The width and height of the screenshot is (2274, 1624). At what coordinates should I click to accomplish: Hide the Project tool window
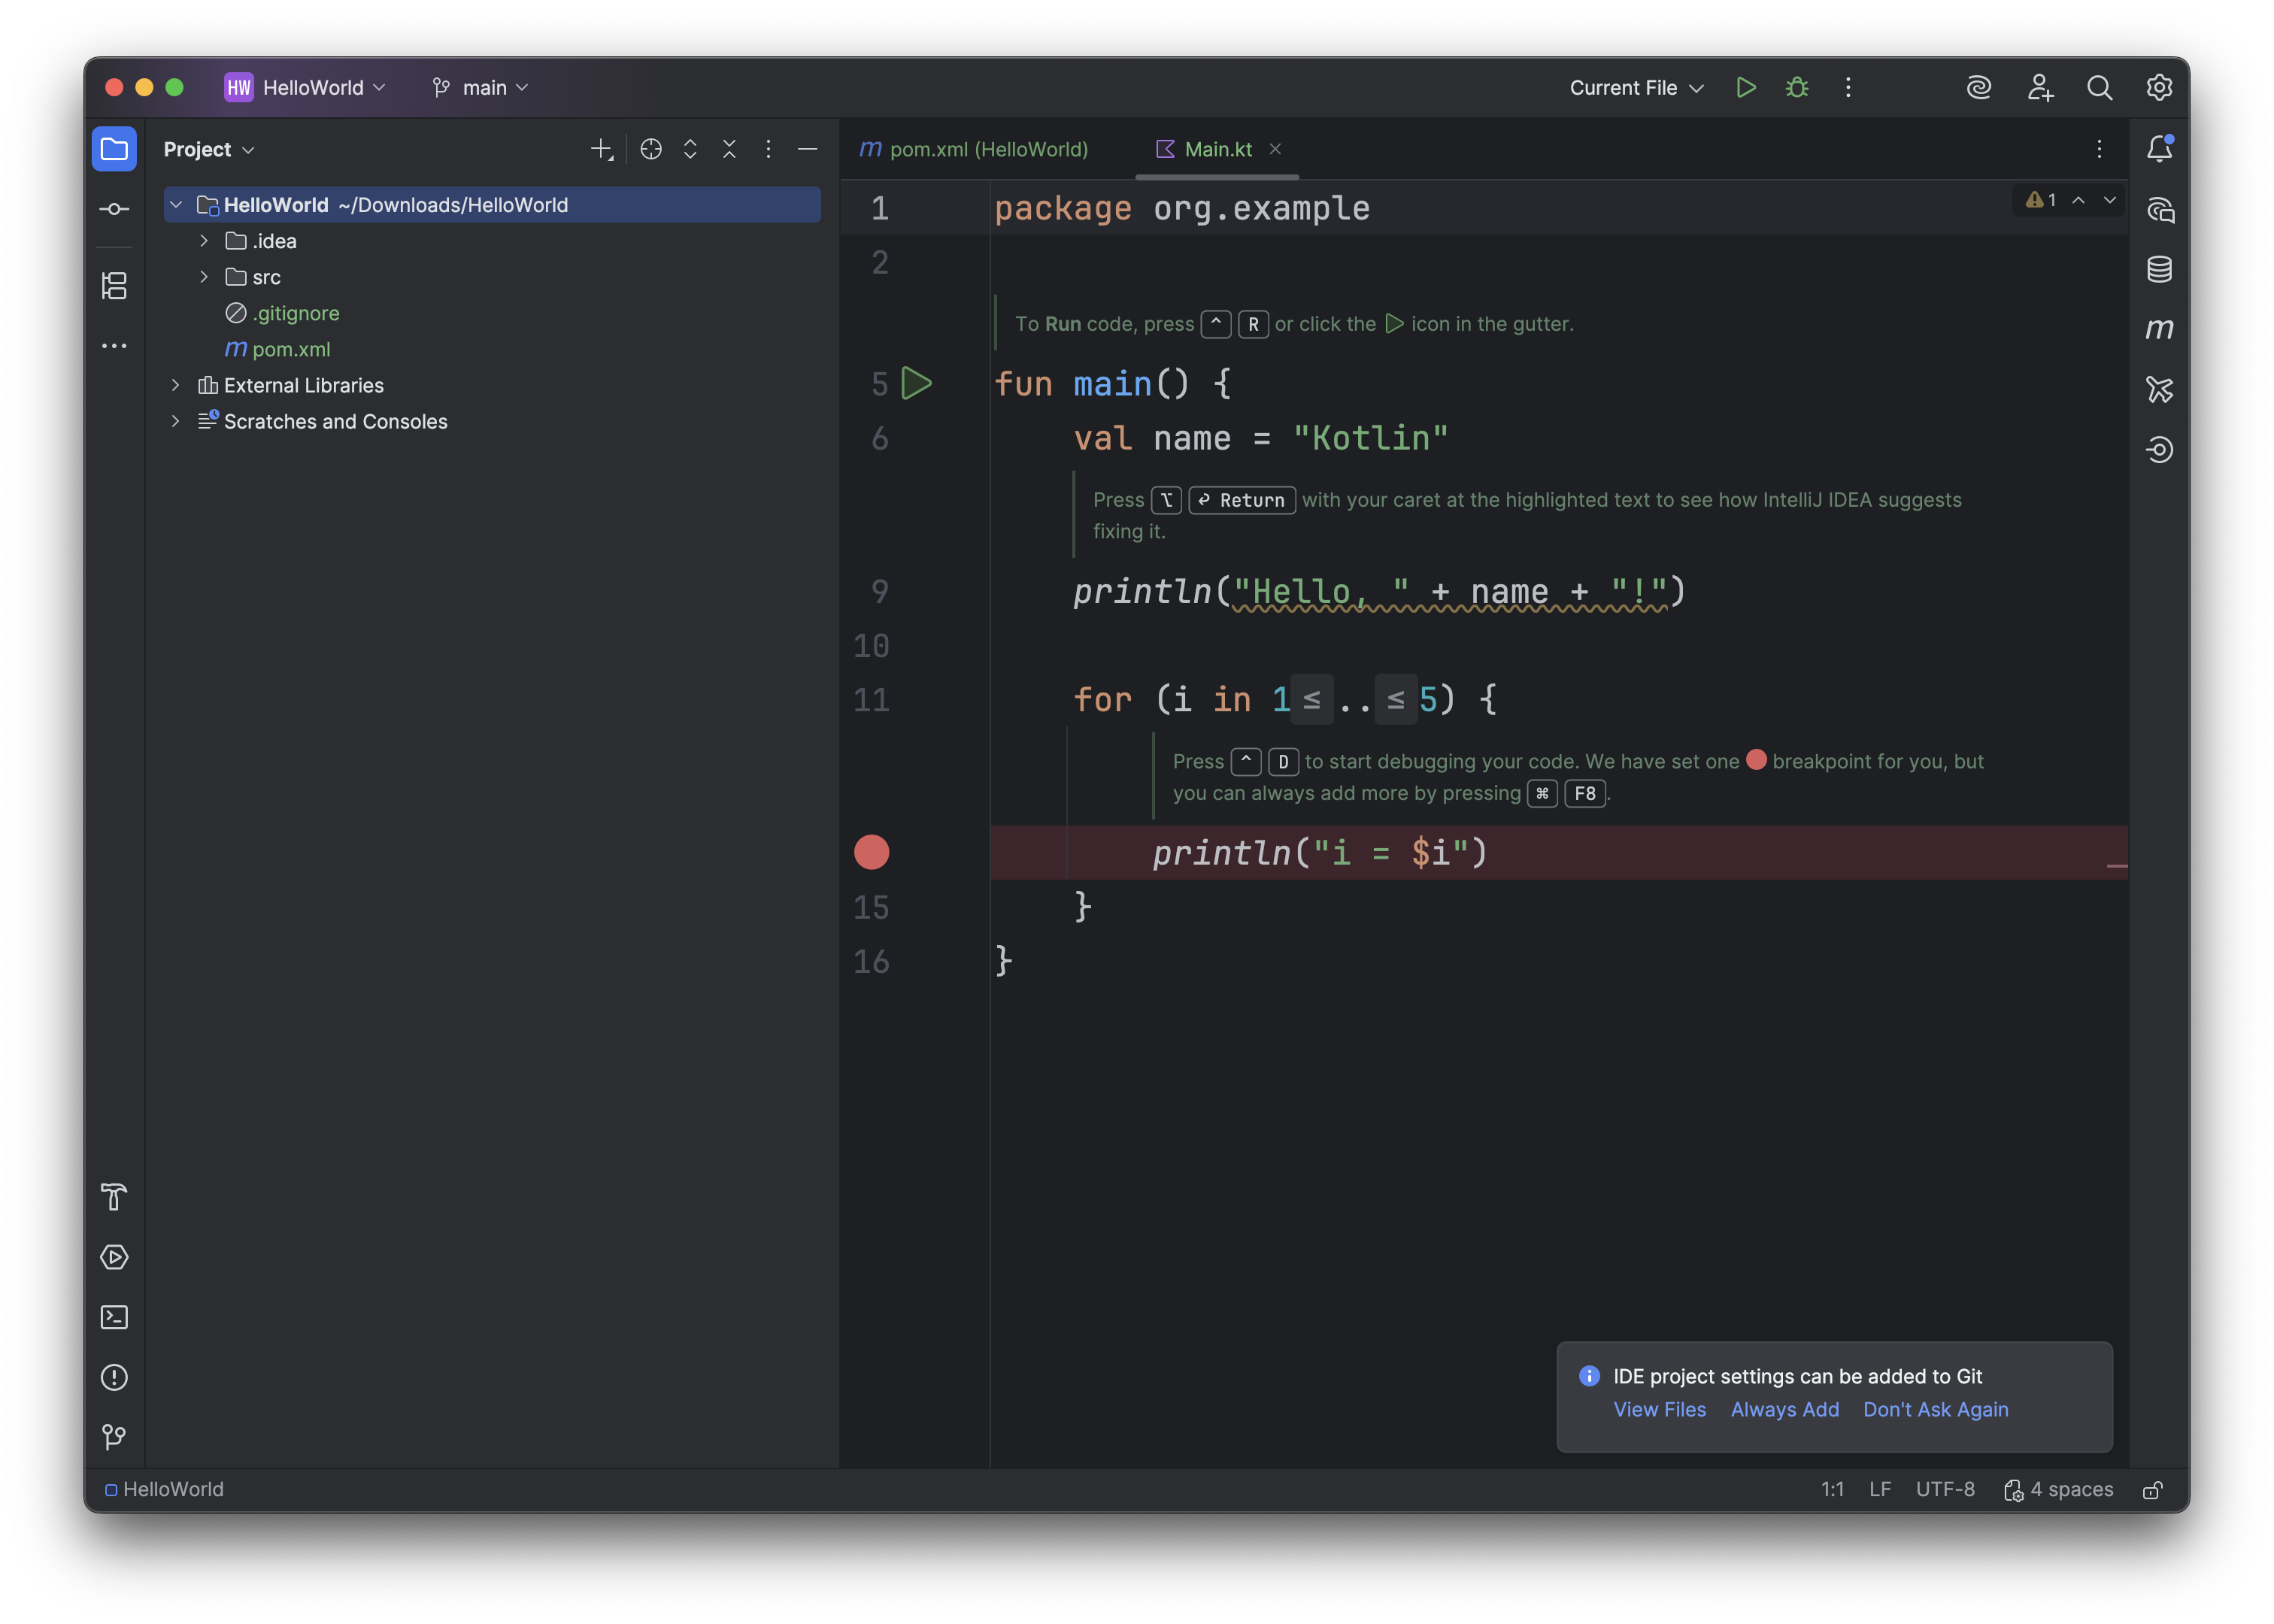click(x=807, y=149)
